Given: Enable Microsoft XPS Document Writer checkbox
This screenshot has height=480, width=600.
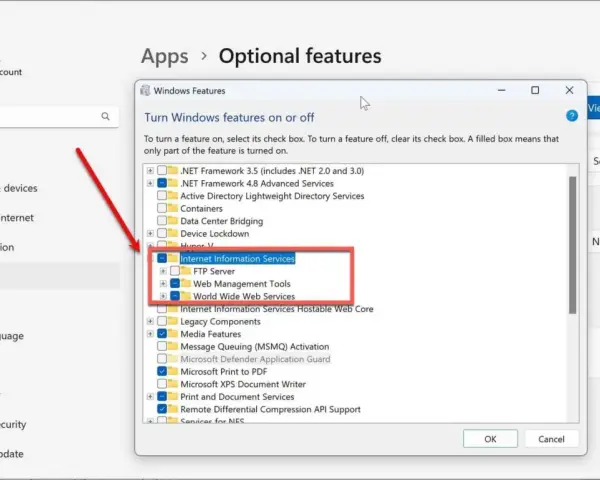Looking at the screenshot, I should point(162,384).
